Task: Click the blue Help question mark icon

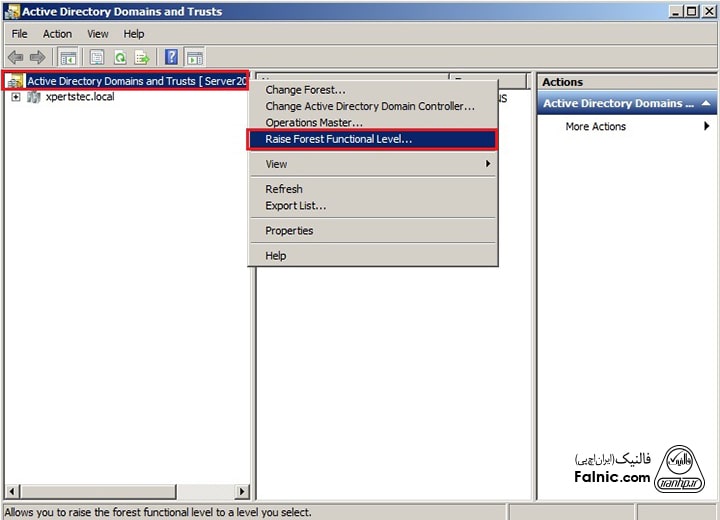Action: tap(172, 57)
